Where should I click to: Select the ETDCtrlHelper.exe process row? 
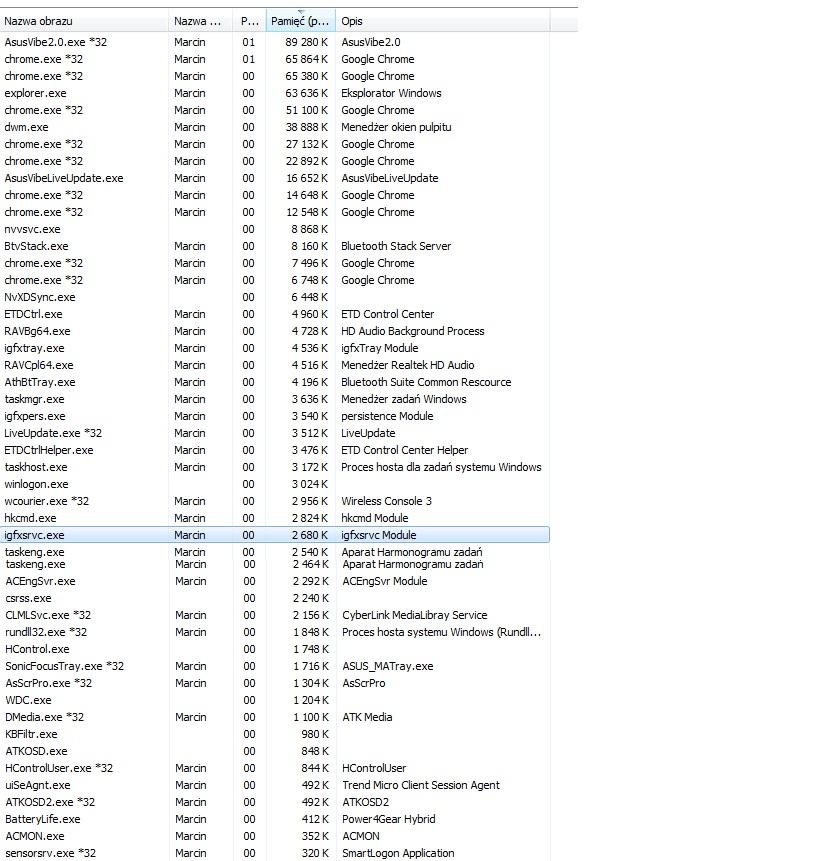pyautogui.click(x=274, y=451)
